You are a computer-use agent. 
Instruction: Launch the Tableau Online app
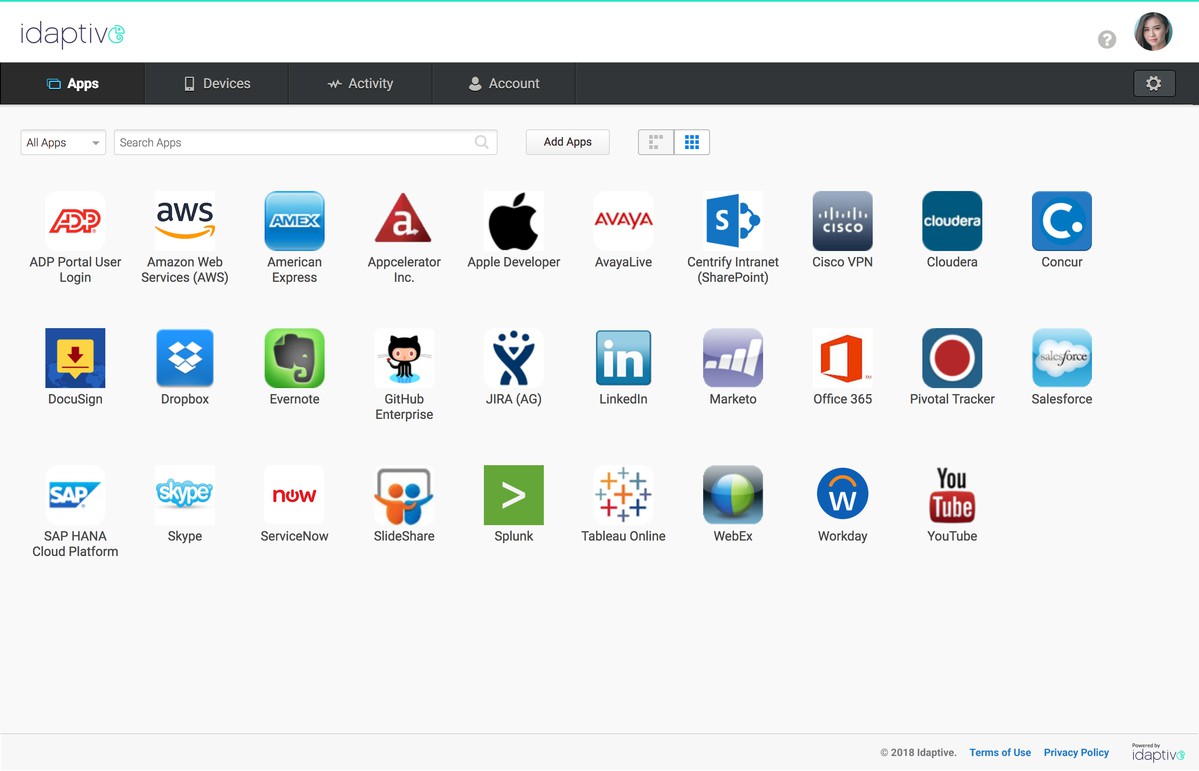click(x=623, y=495)
